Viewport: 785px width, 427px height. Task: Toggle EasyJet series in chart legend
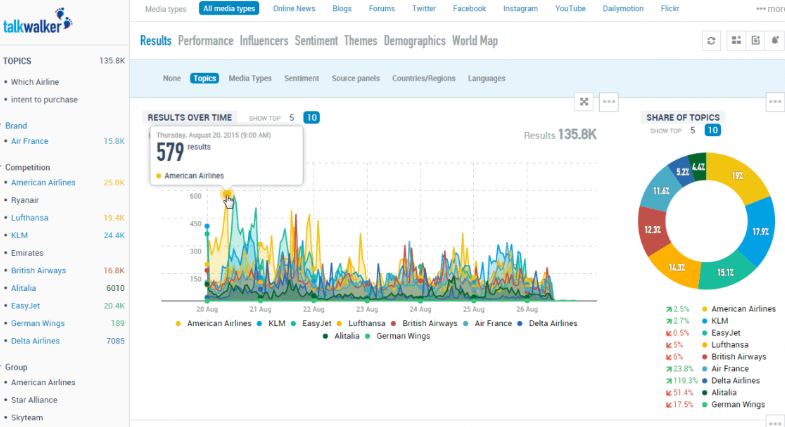311,323
